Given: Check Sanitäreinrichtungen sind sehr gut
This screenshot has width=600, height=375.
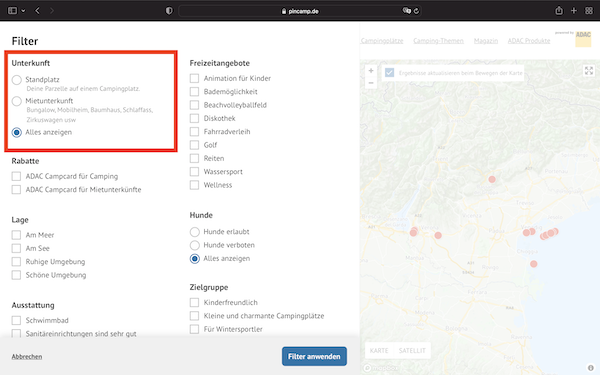Looking at the screenshot, I should pyautogui.click(x=16, y=334).
